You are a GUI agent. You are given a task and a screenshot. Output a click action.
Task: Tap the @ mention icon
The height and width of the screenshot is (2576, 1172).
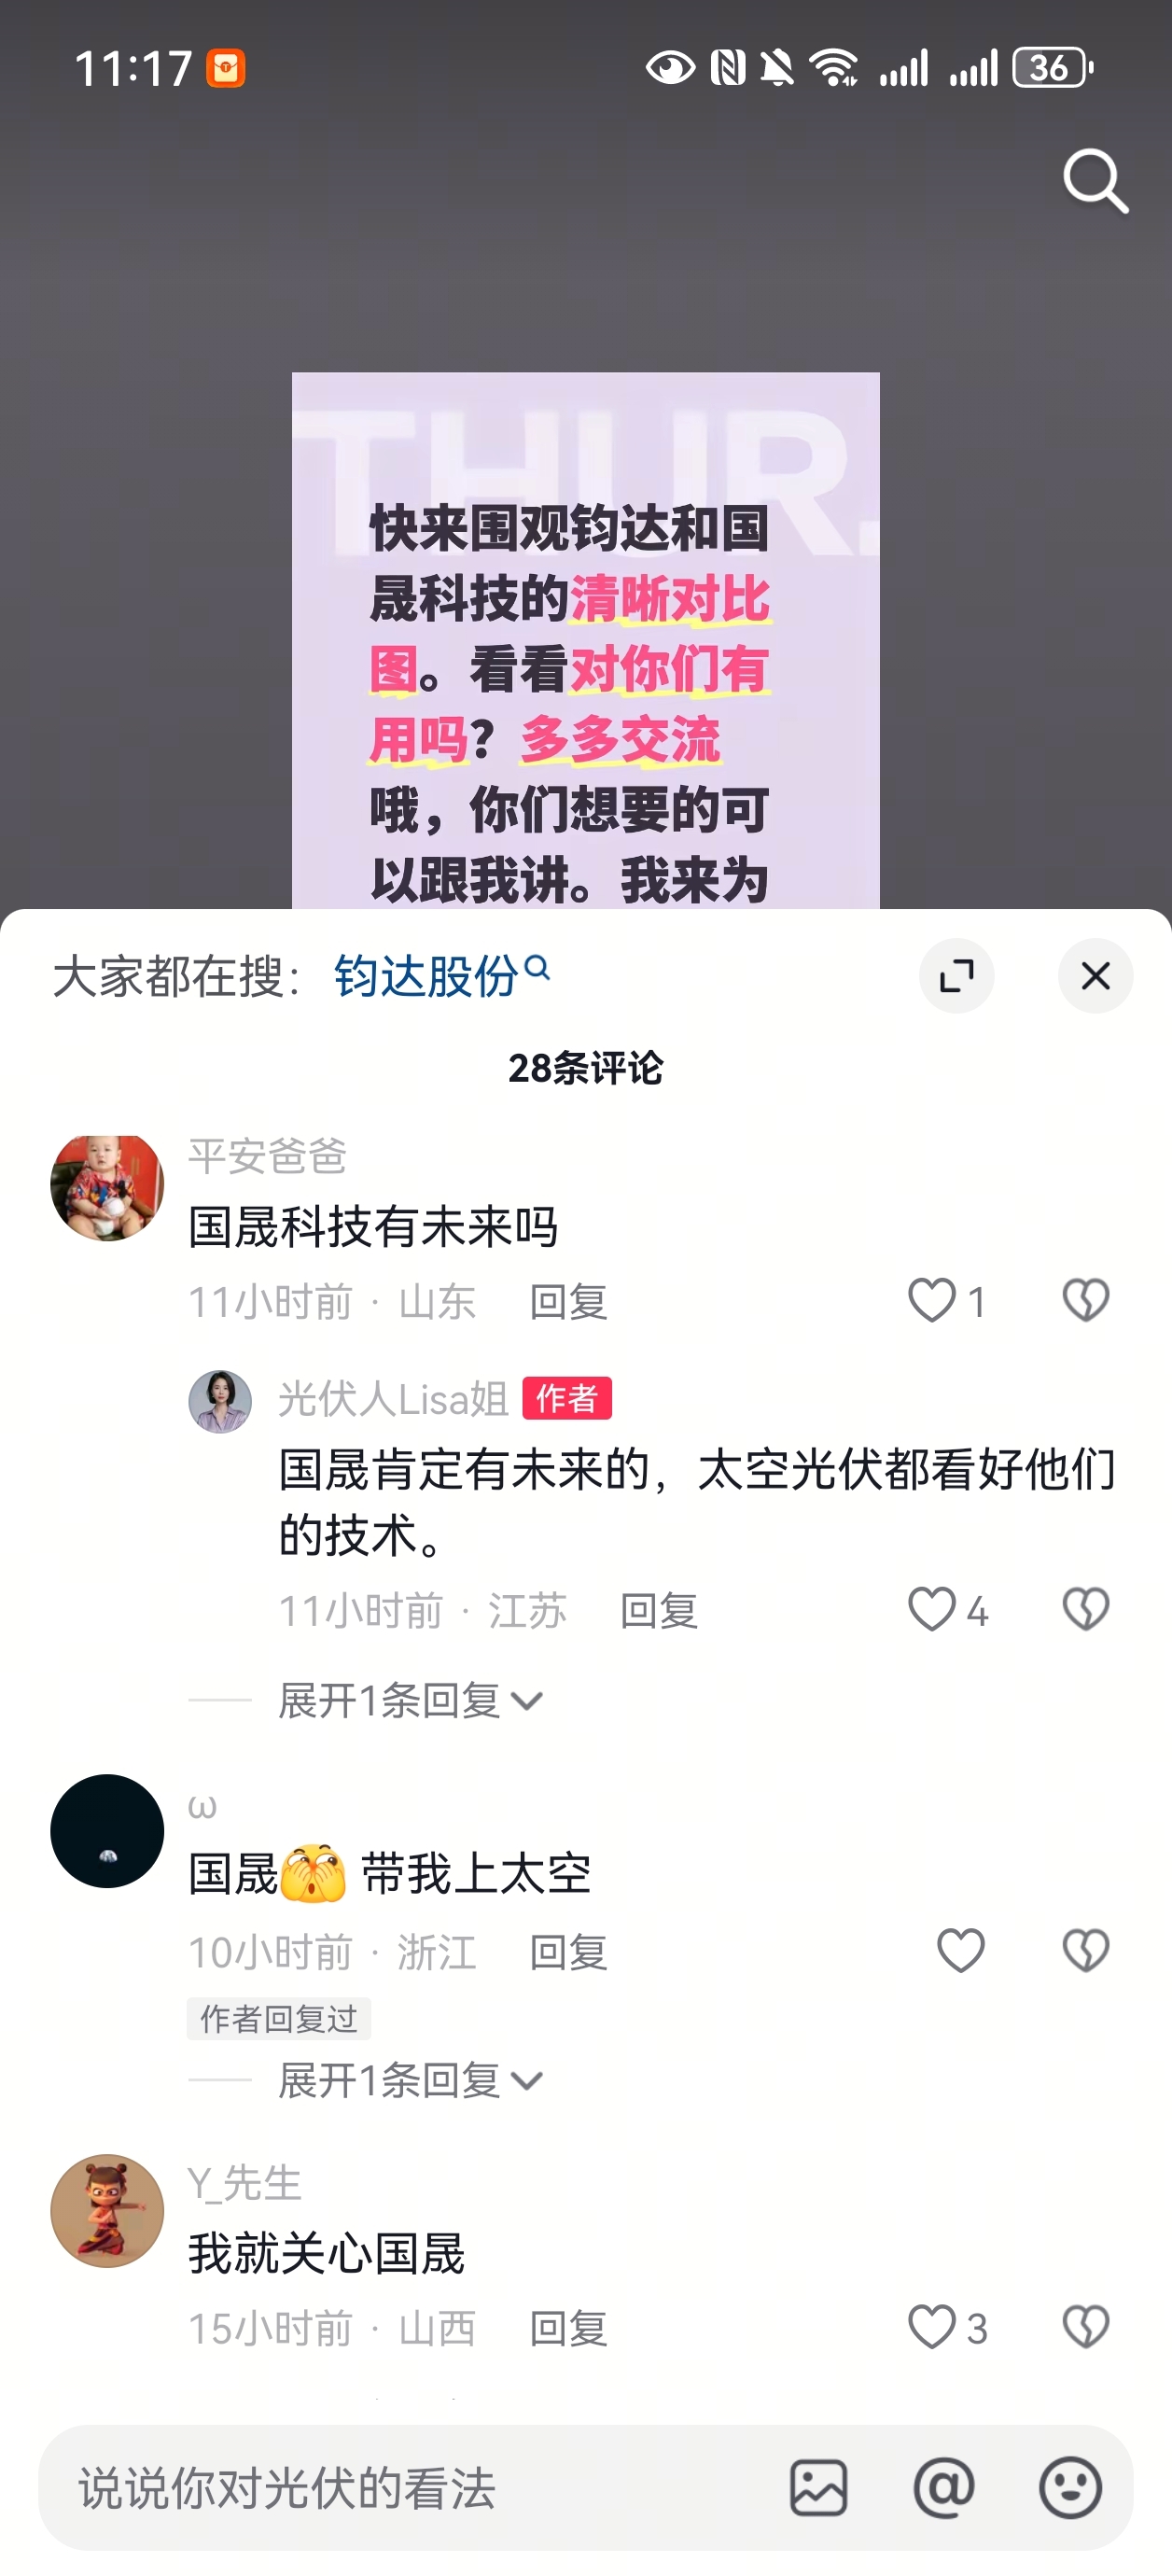944,2488
